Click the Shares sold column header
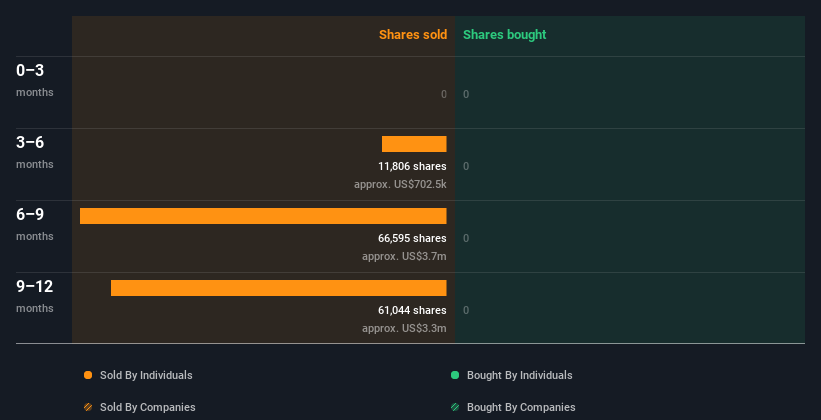 (413, 35)
